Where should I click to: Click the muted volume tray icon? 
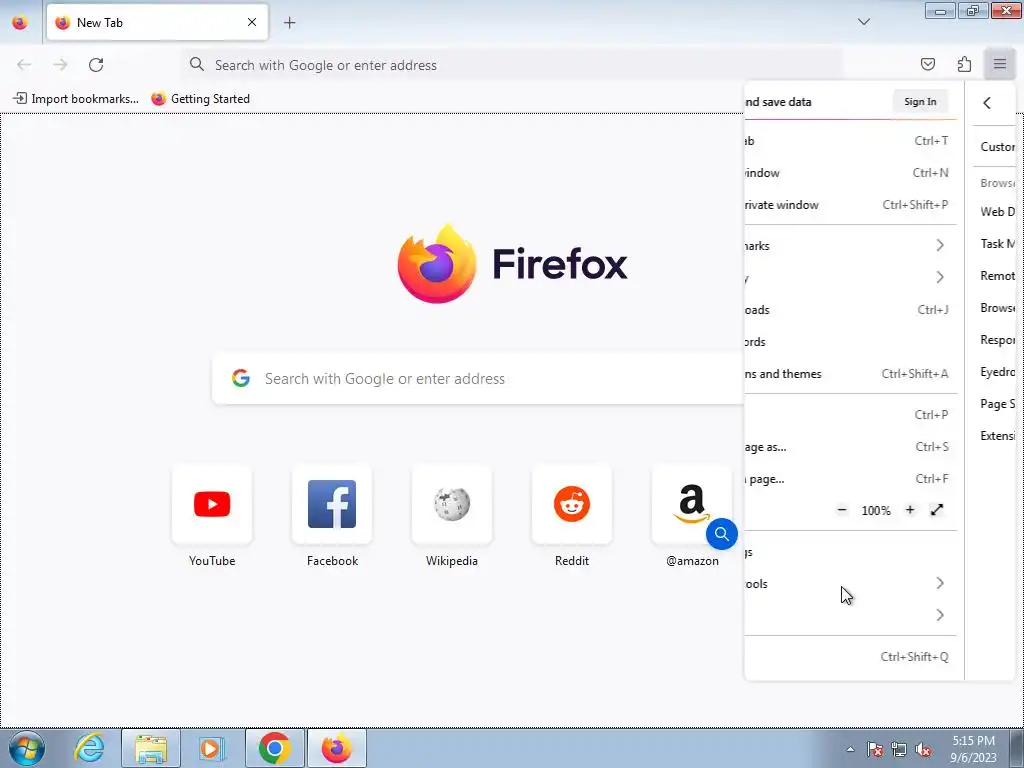[x=923, y=749]
